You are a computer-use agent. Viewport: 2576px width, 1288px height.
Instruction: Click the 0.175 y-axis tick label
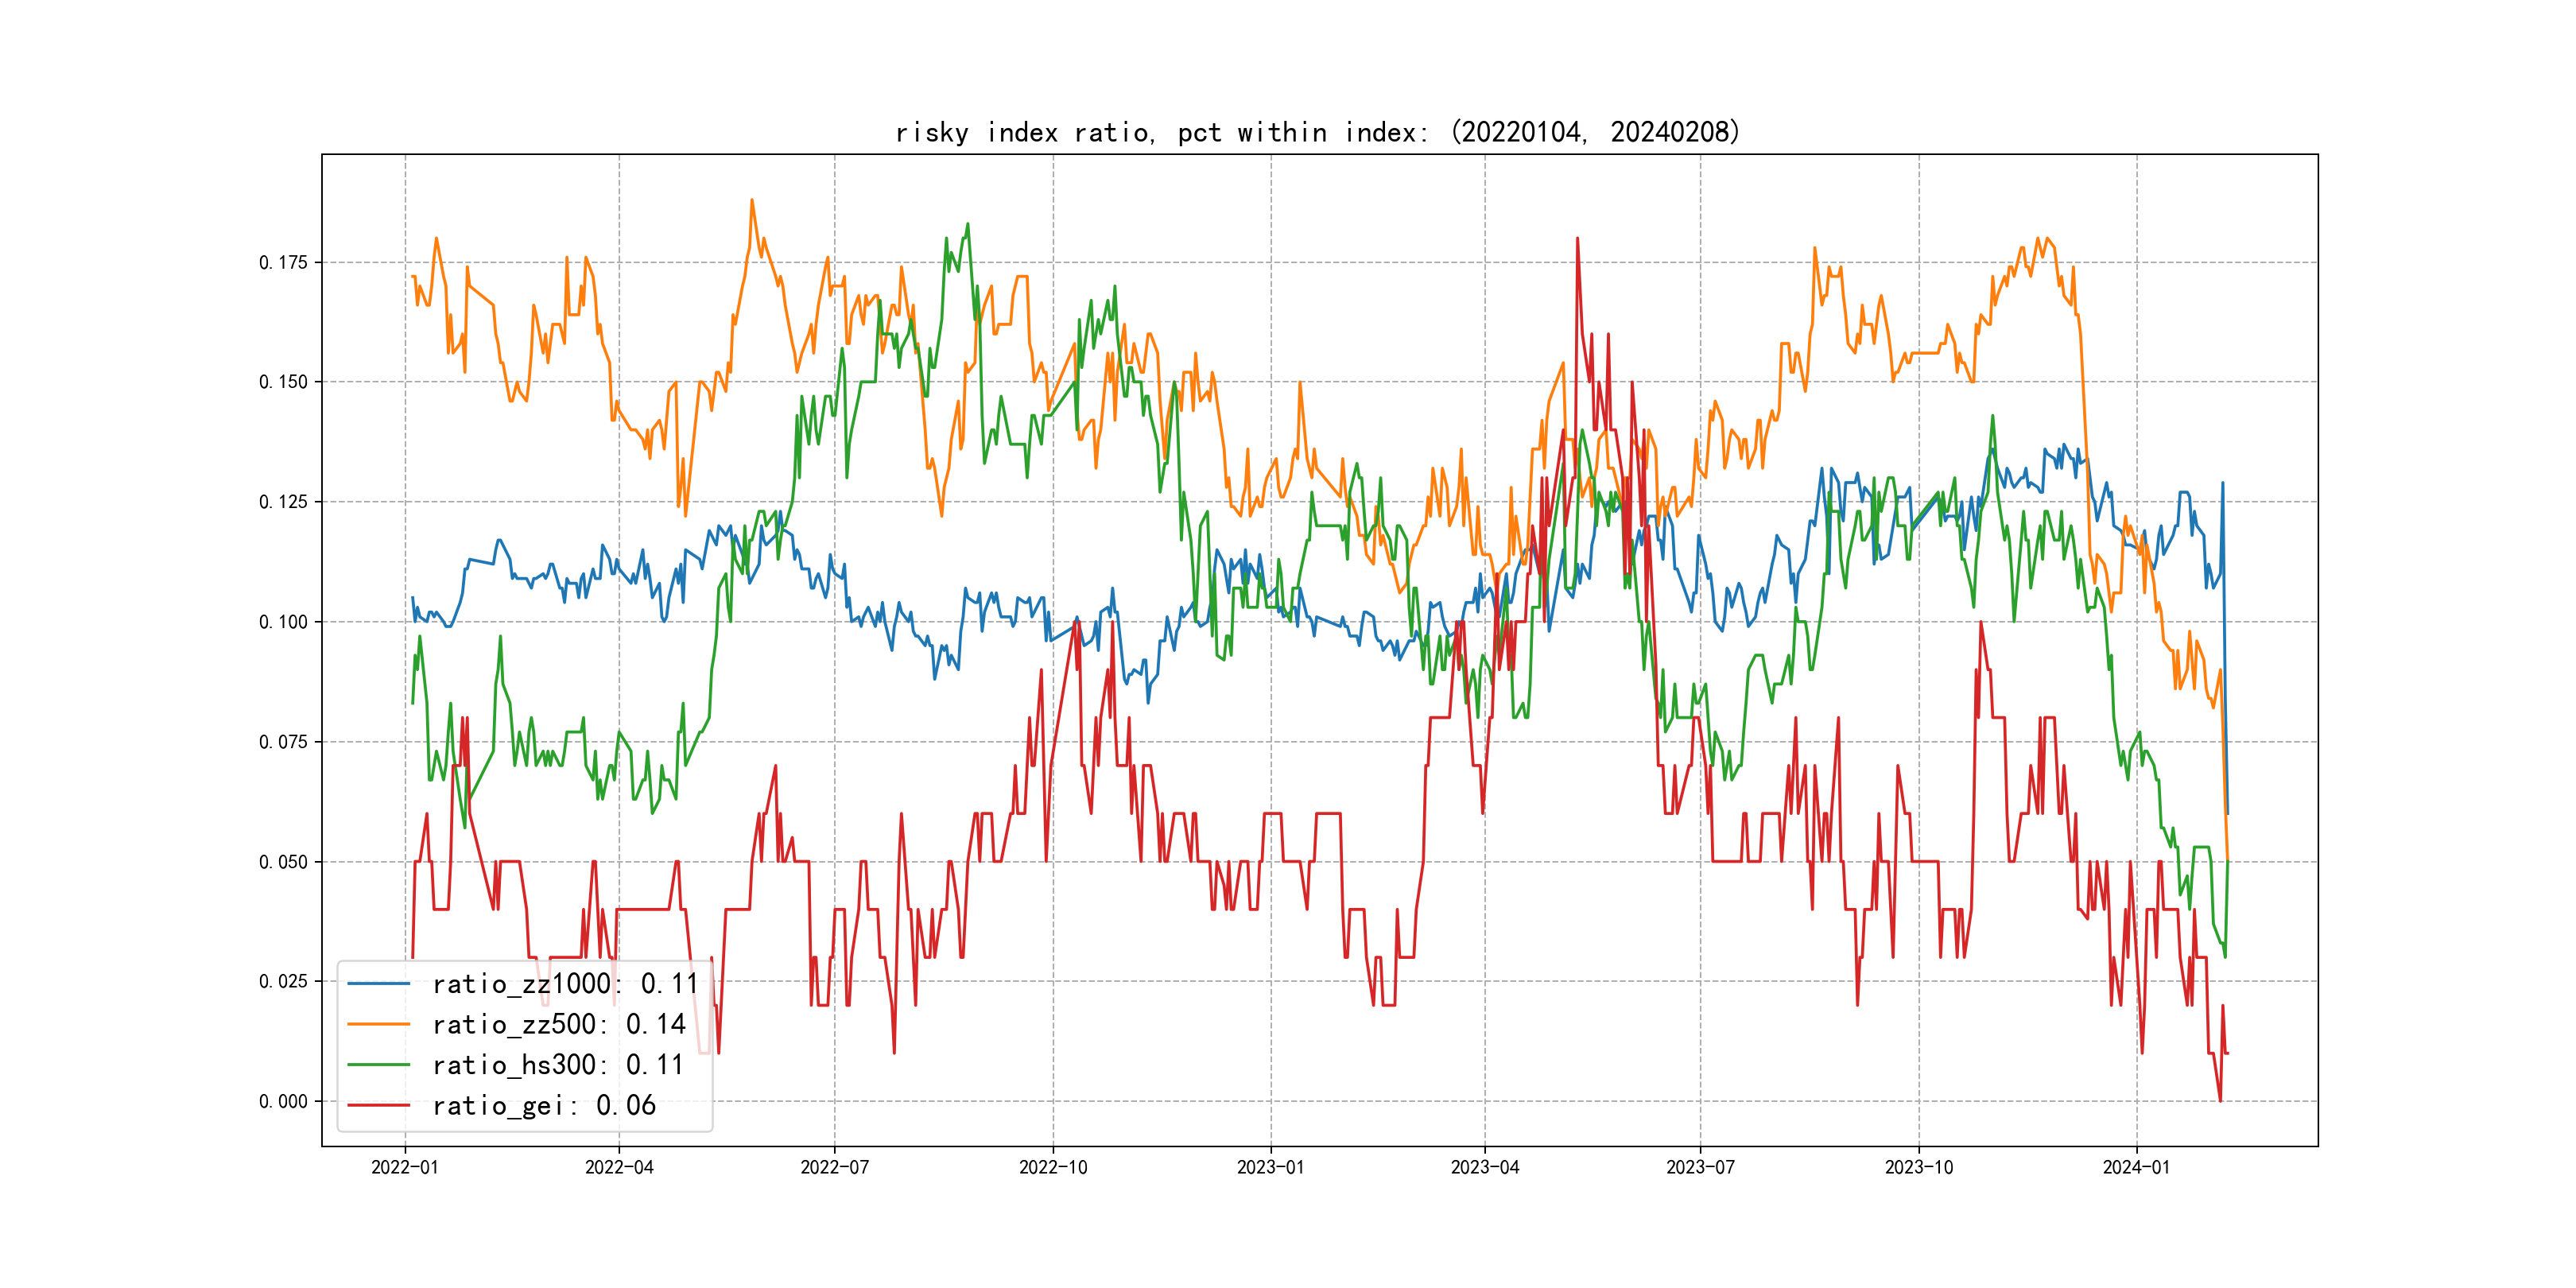283,262
